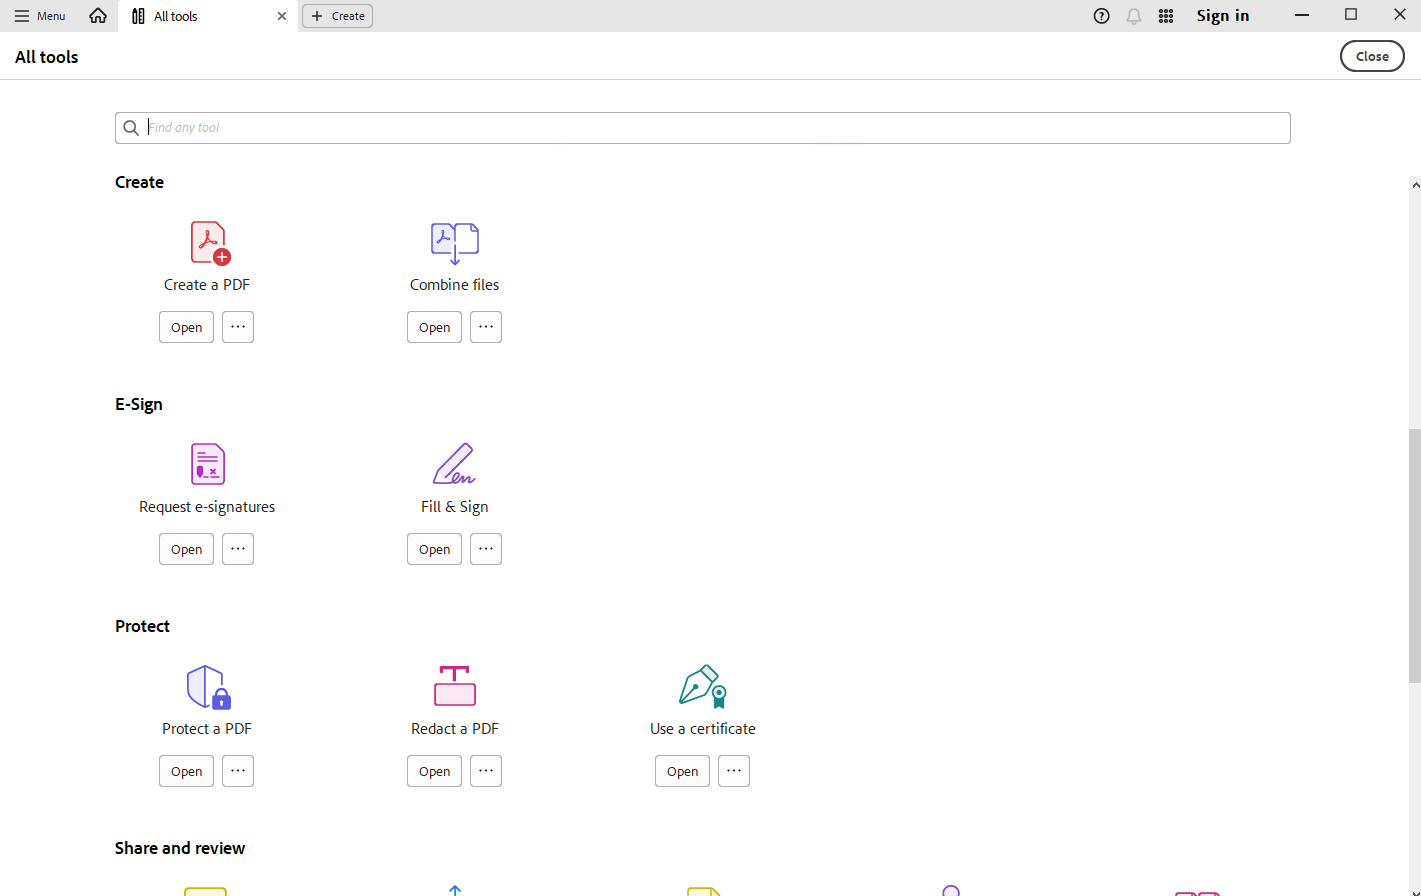The width and height of the screenshot is (1421, 896).
Task: Open the apps grid icon
Action: (x=1165, y=16)
